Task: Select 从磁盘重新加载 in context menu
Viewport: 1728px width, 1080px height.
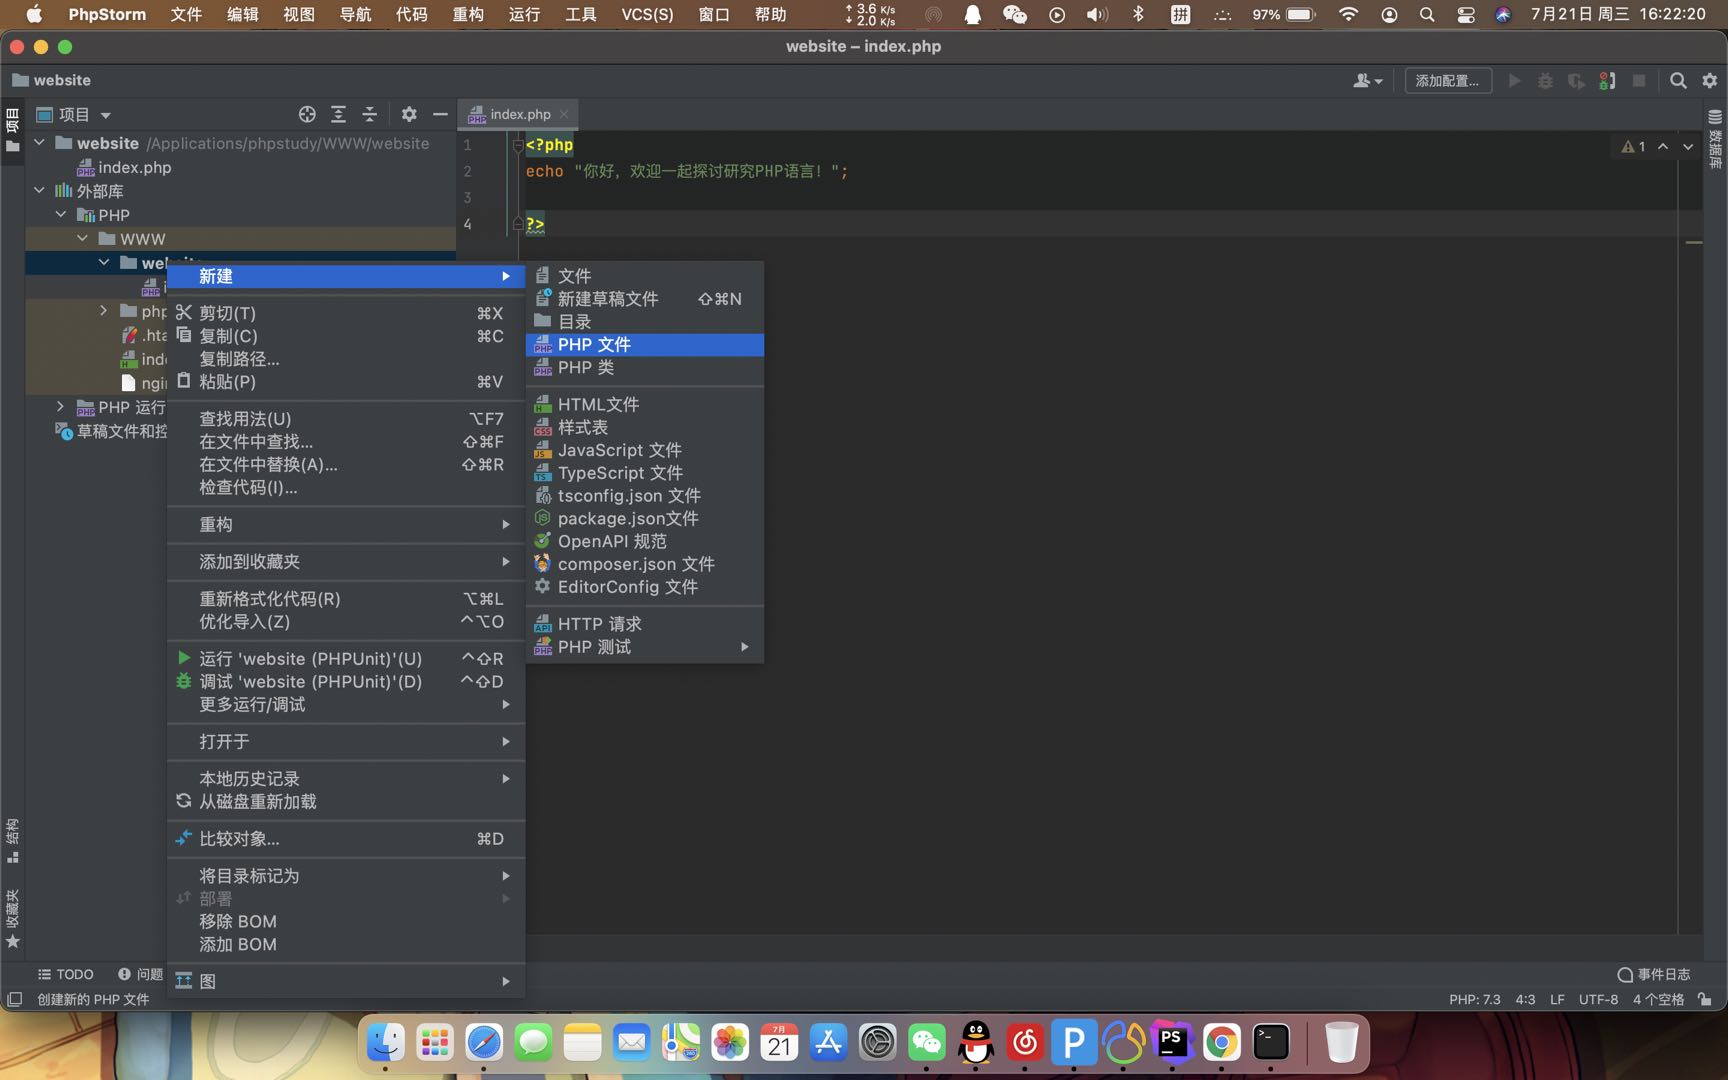Action: 346,802
